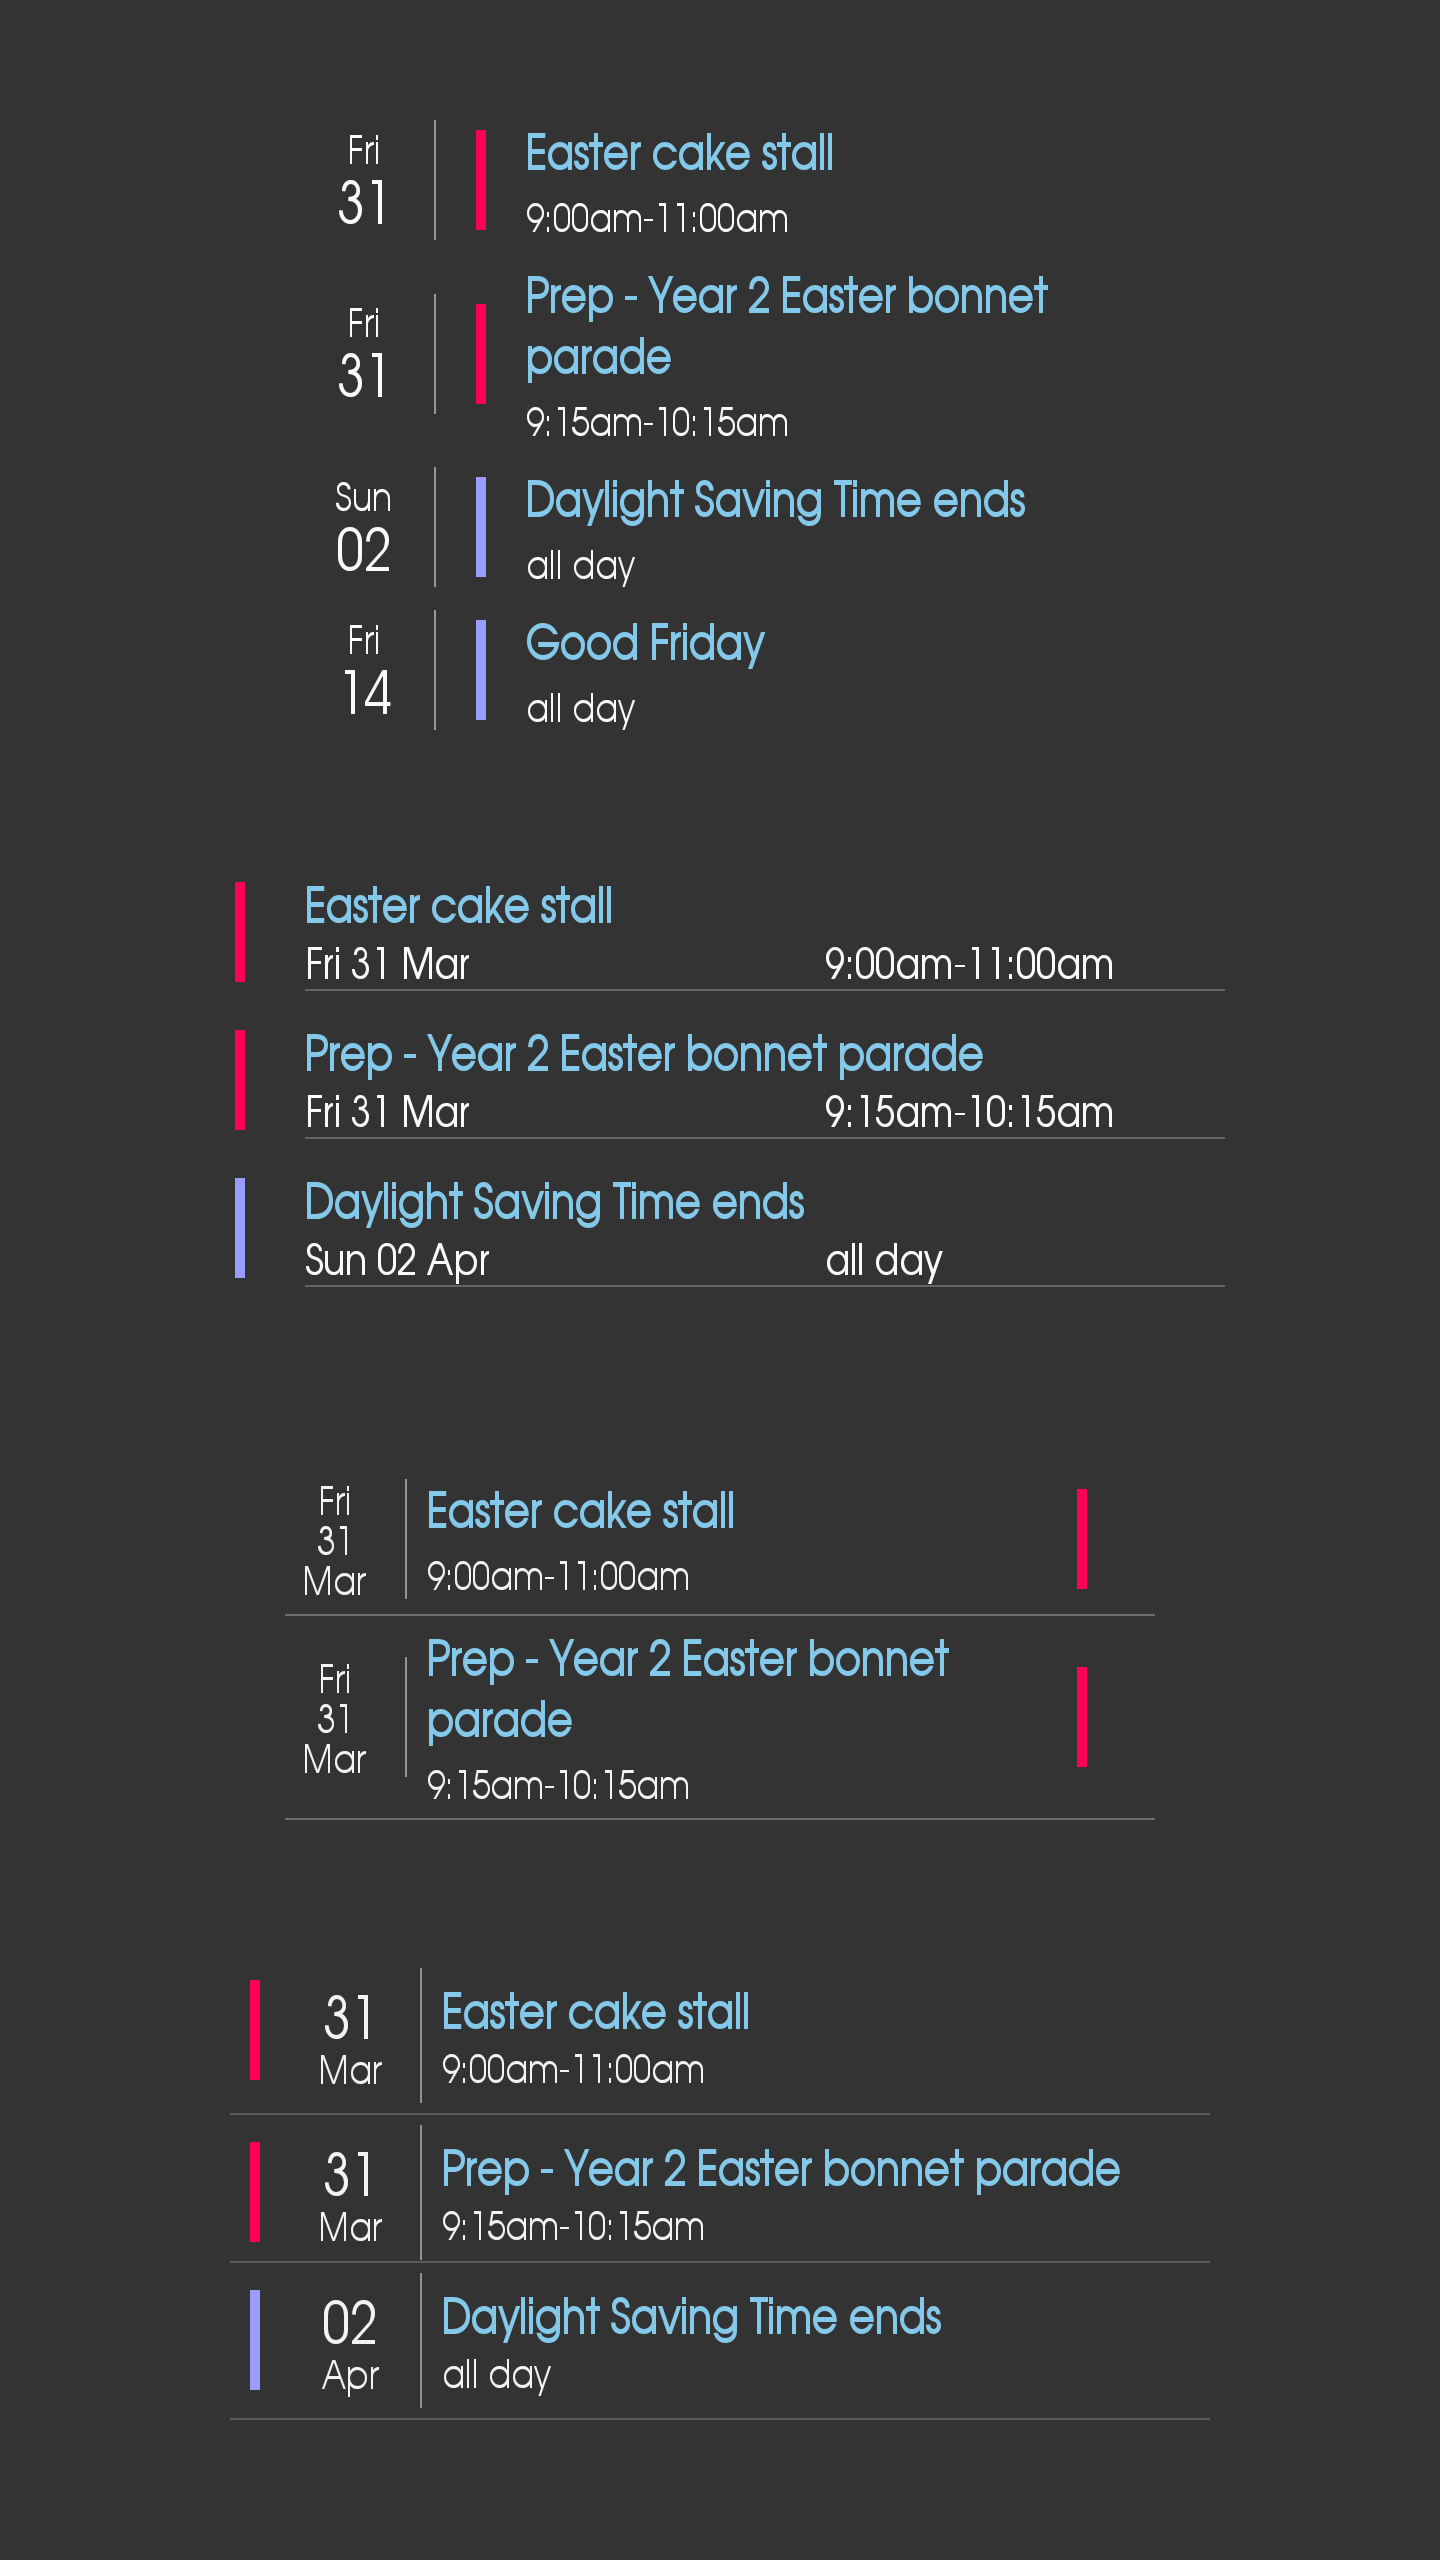The image size is (1440, 2560).
Task: Click red bar beside bottom widget's bonnet parade
Action: [x=255, y=2192]
